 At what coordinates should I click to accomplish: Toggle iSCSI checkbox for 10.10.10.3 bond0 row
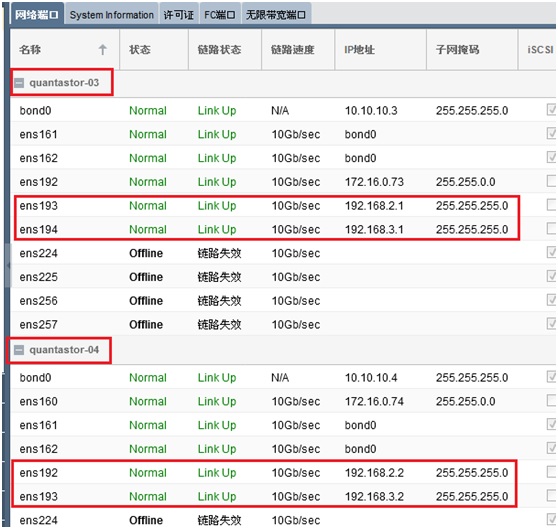tap(551, 110)
